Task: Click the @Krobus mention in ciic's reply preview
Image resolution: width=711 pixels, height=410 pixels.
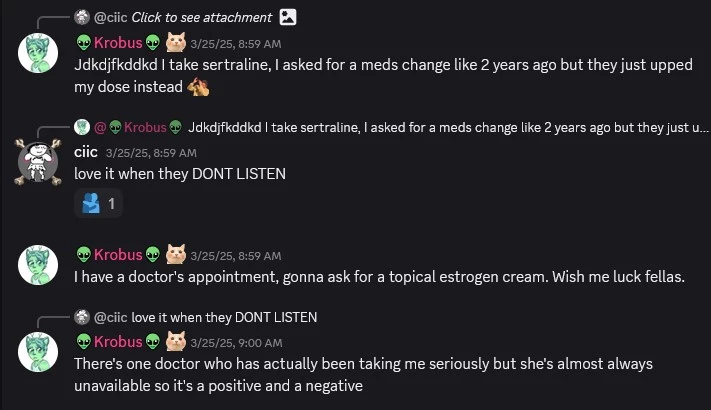Action: [x=138, y=127]
